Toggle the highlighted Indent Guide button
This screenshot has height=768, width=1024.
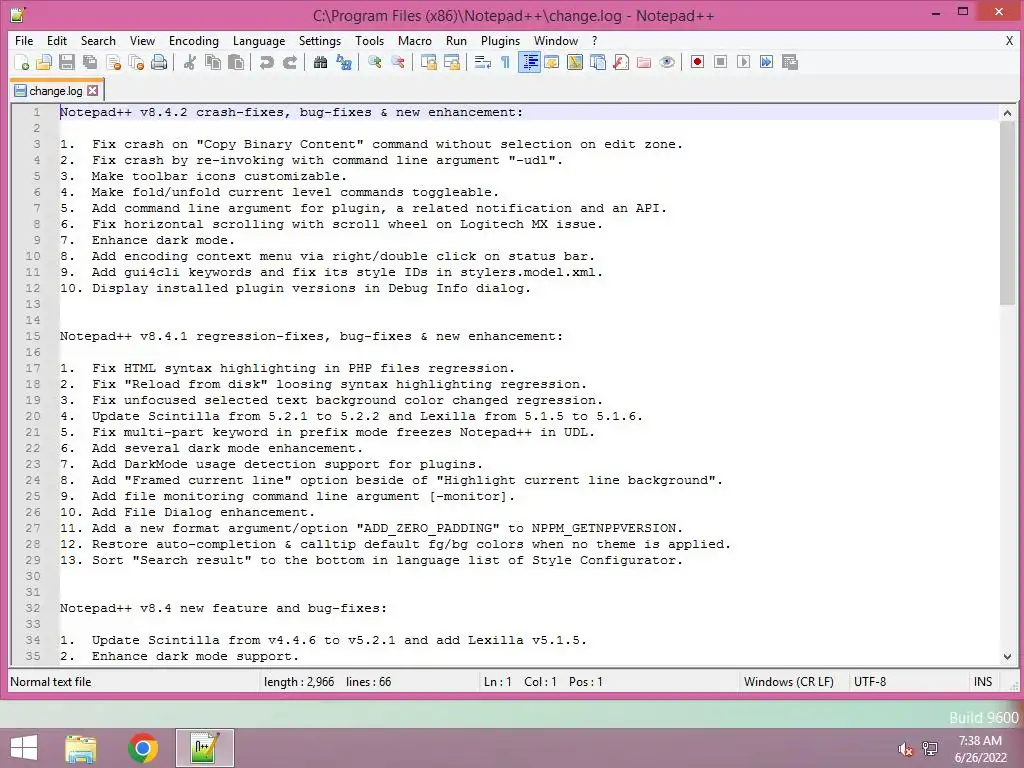point(529,63)
